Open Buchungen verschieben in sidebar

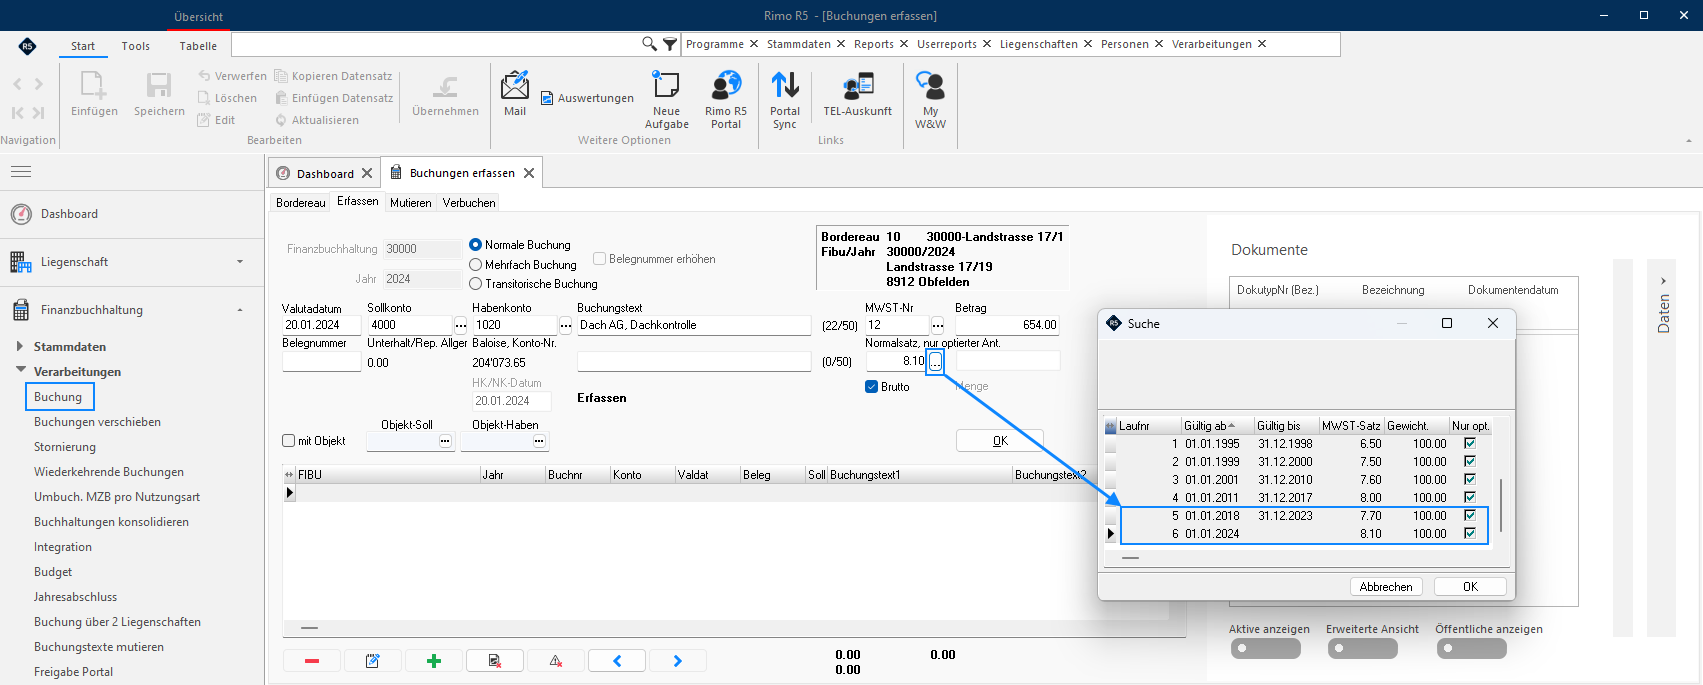97,422
